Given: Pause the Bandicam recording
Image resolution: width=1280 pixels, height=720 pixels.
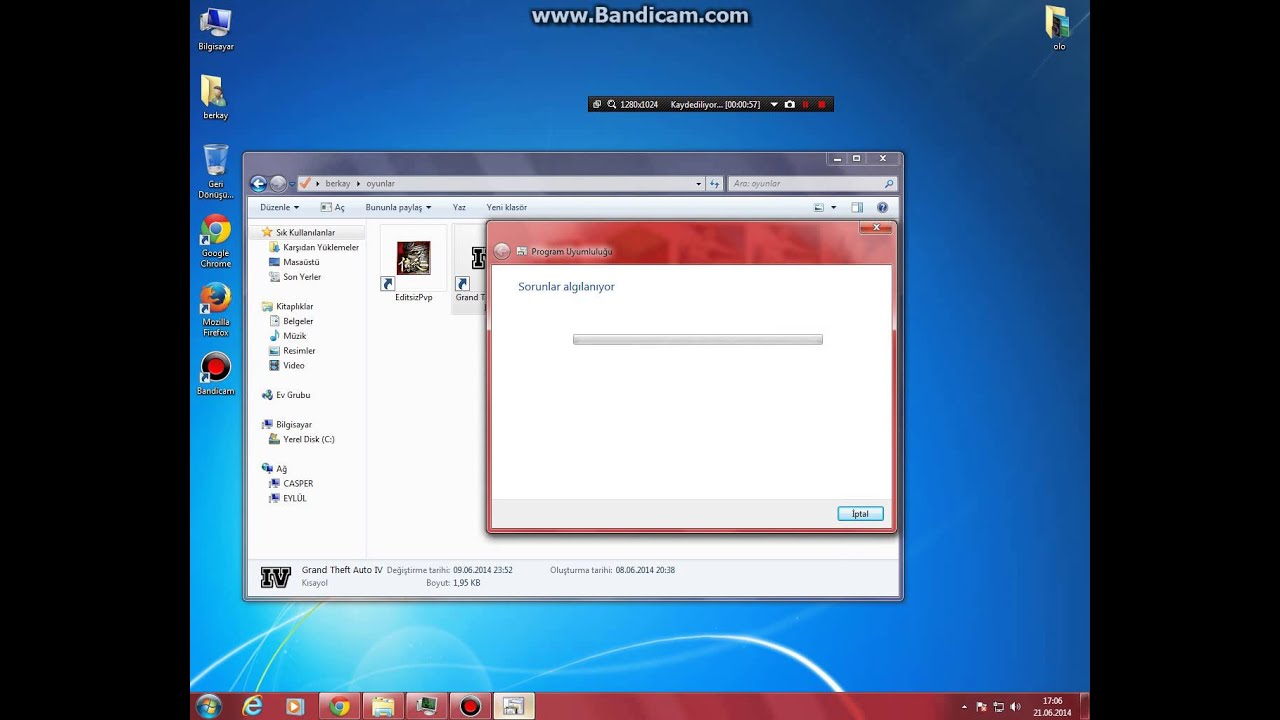Looking at the screenshot, I should click(806, 104).
